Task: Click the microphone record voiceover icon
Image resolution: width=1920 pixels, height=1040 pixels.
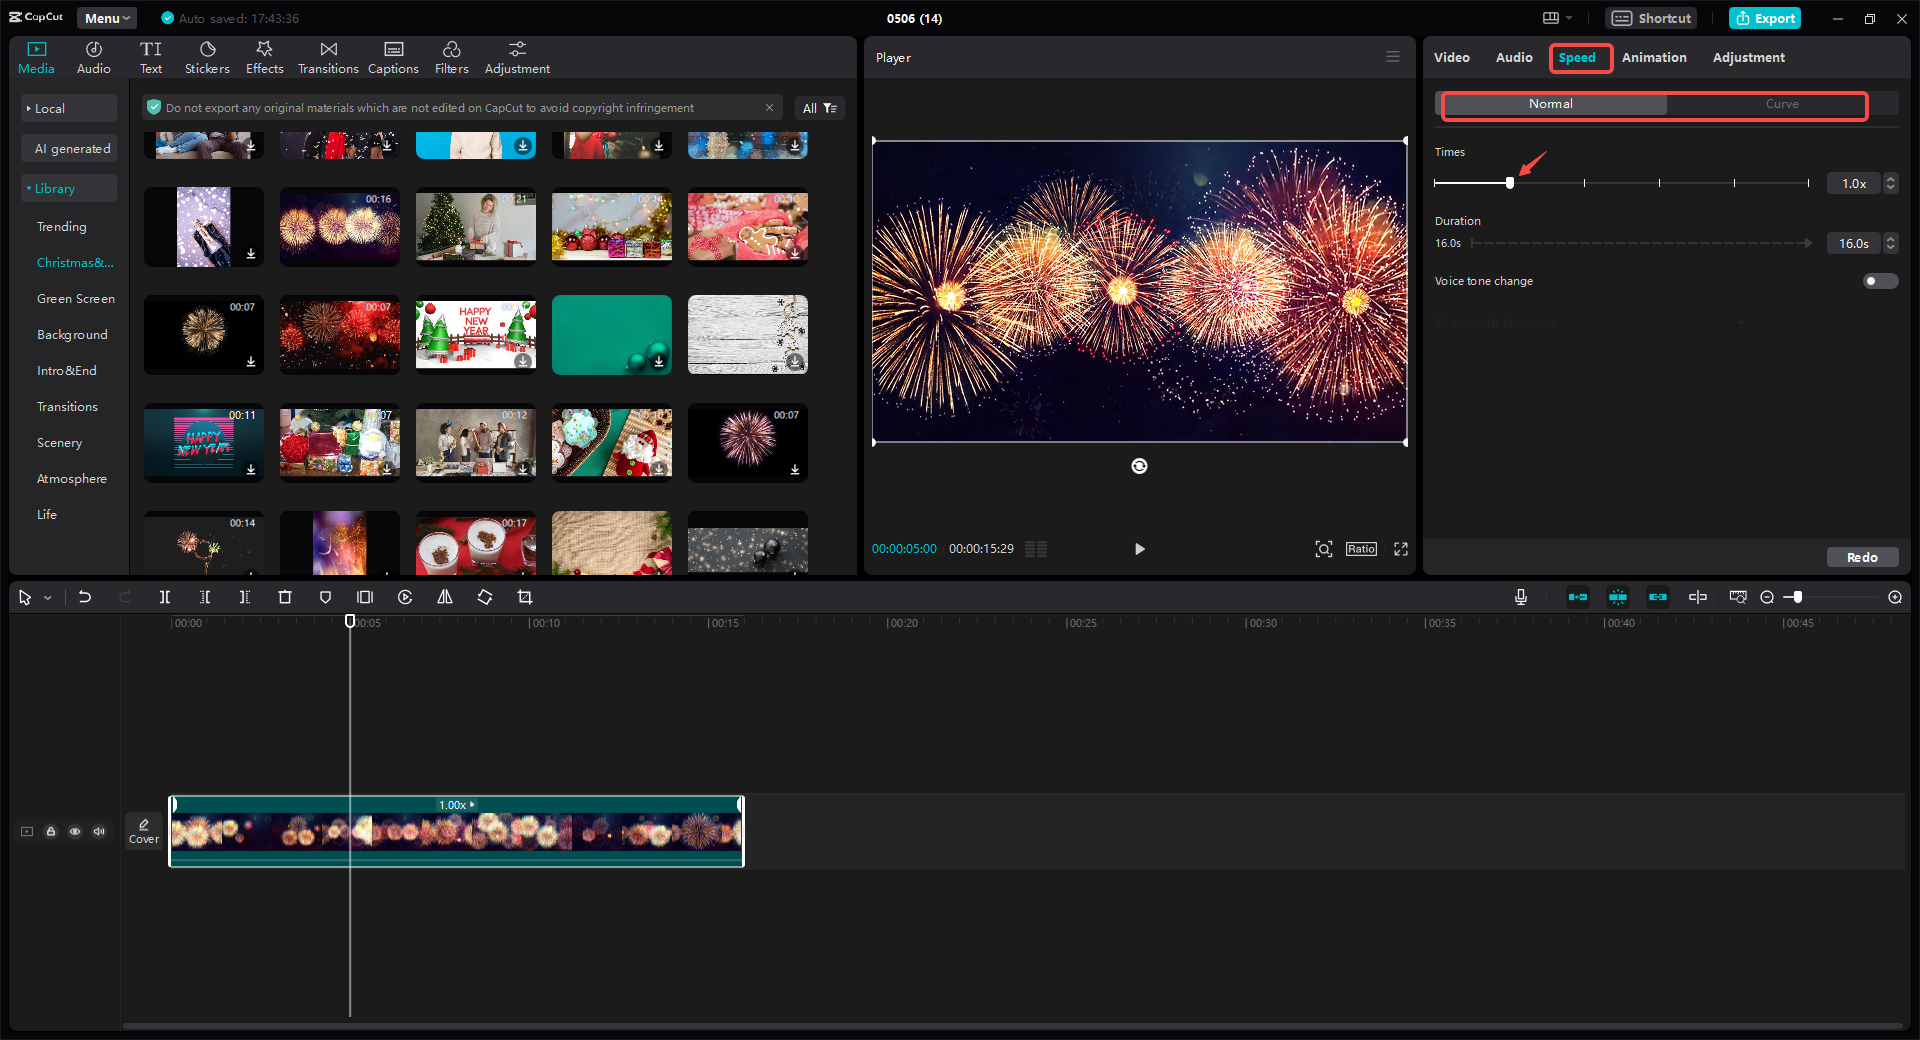Action: click(x=1520, y=597)
